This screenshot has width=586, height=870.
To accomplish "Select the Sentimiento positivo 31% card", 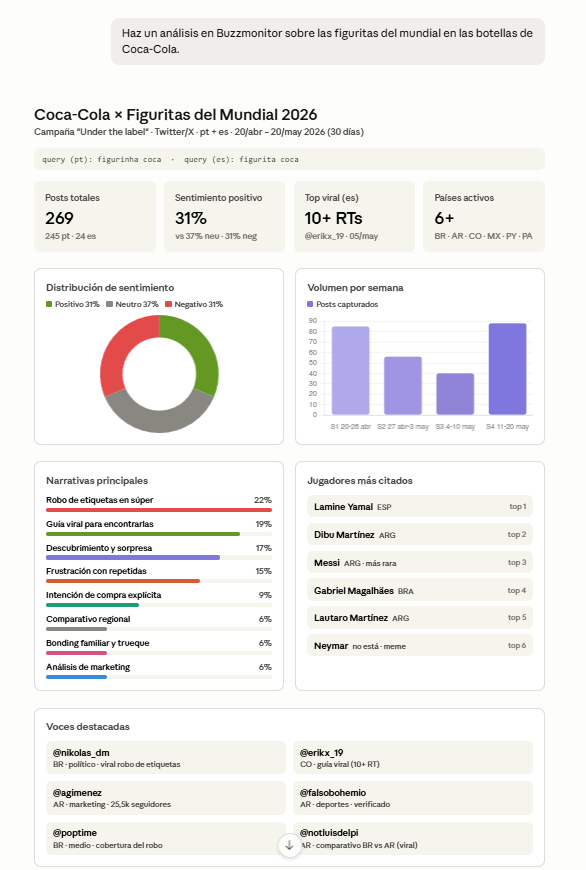I will (x=224, y=216).
